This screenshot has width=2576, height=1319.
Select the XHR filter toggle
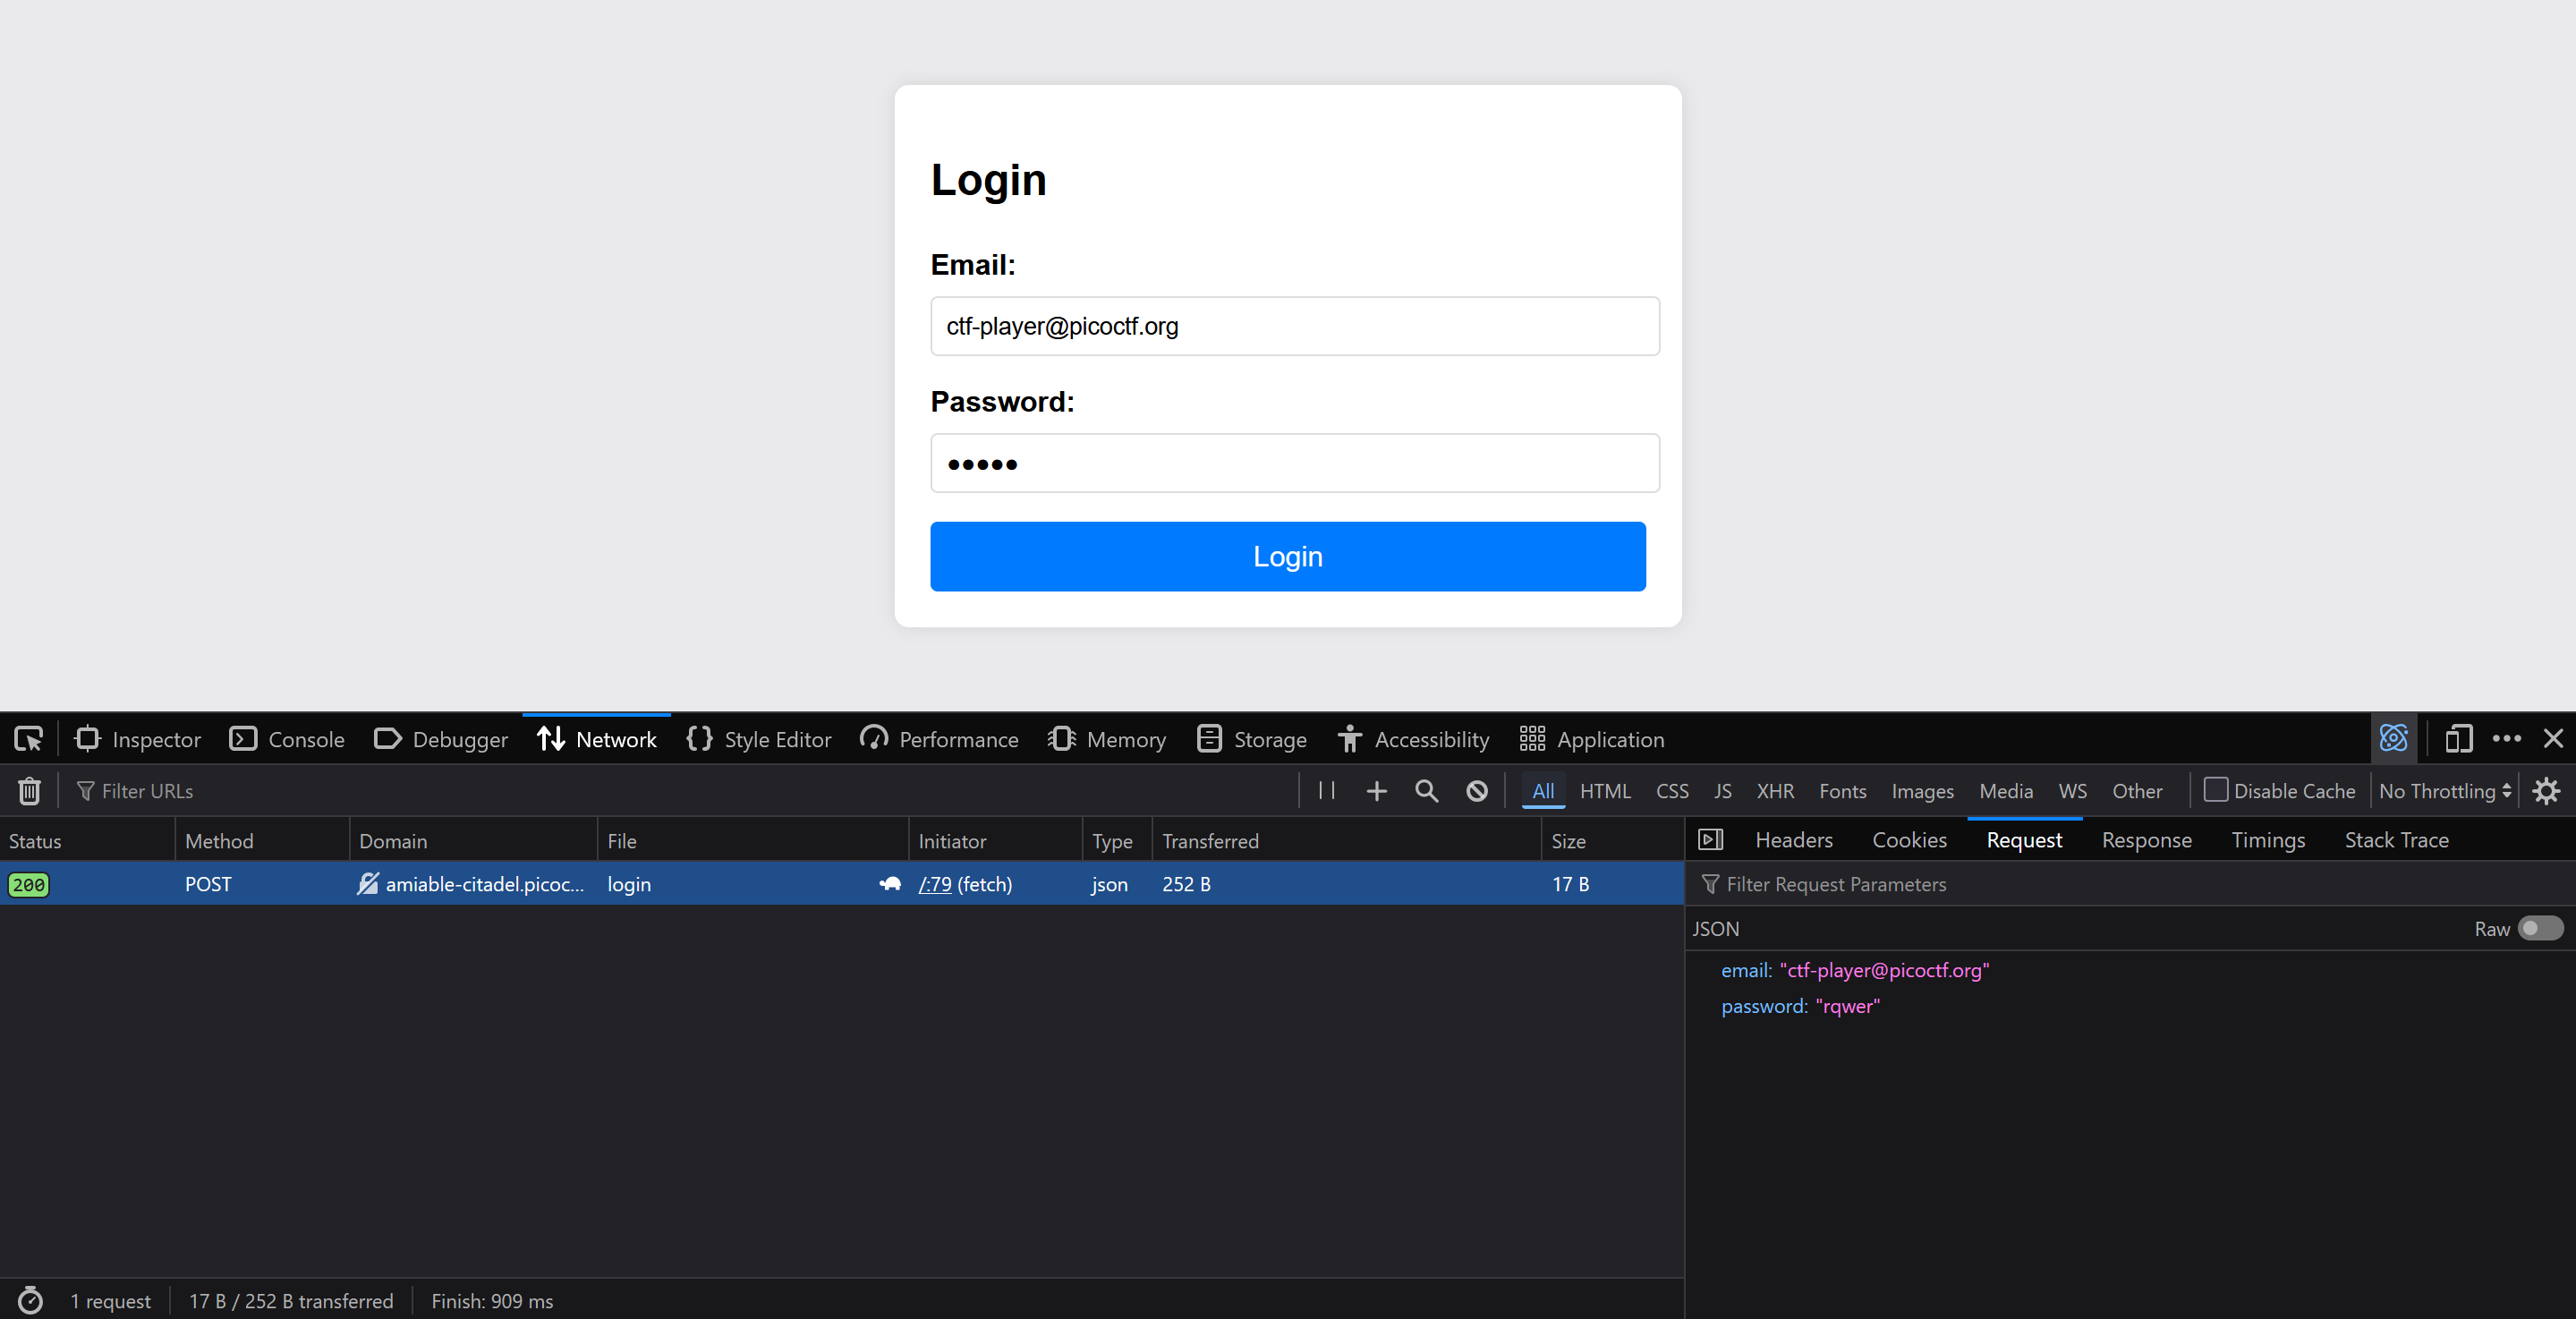click(x=1774, y=791)
